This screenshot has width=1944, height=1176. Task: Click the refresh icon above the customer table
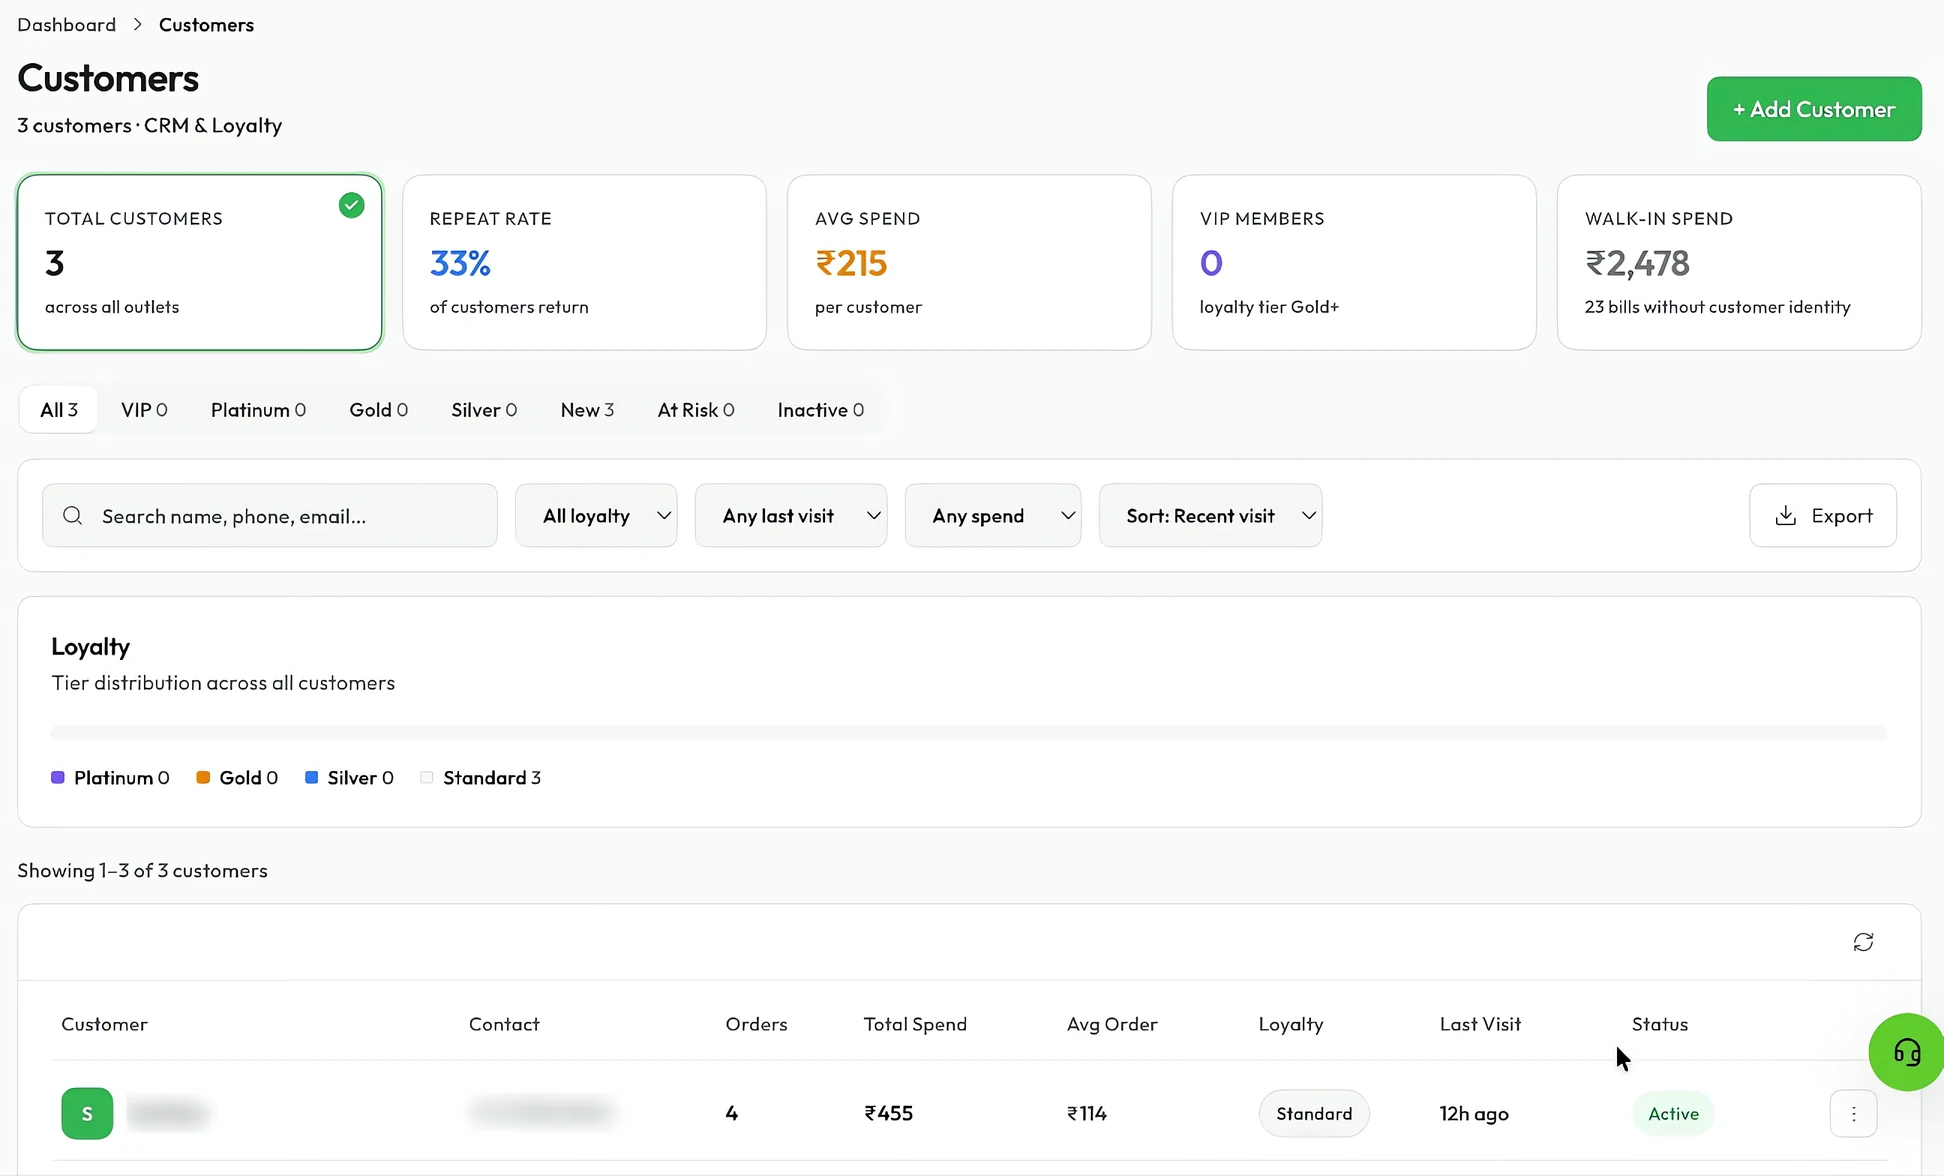pos(1863,942)
